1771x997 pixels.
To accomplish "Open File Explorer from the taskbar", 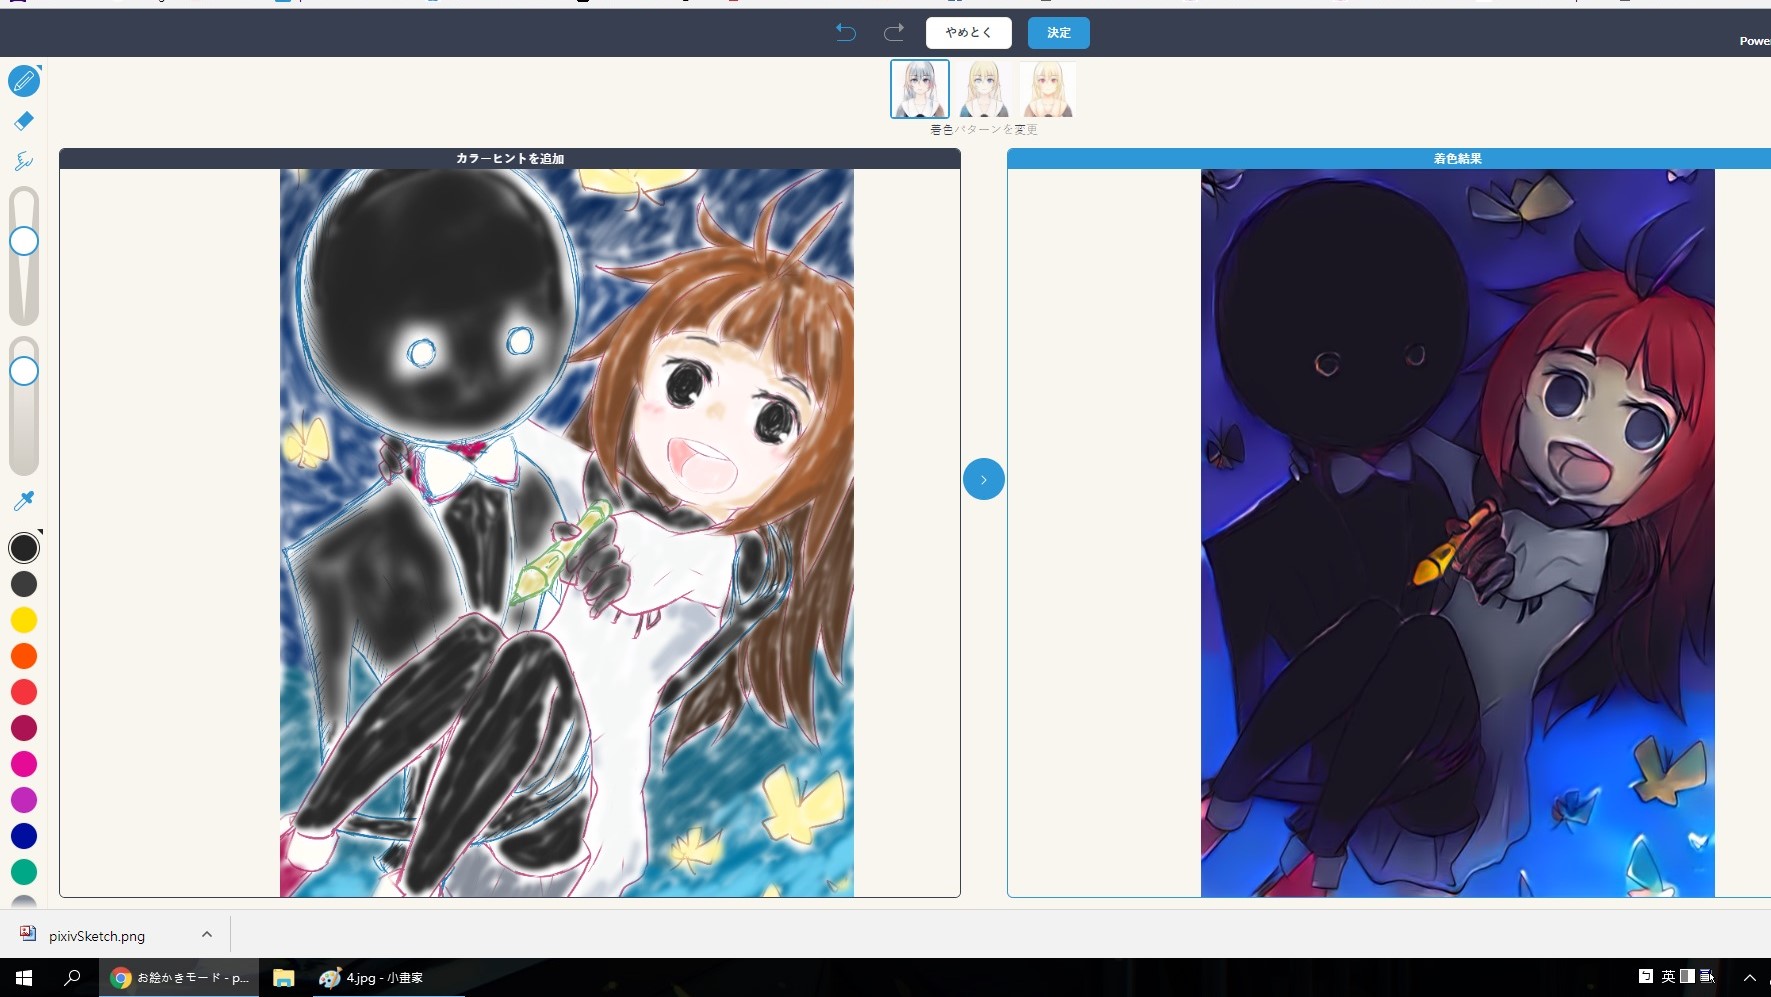I will 283,977.
